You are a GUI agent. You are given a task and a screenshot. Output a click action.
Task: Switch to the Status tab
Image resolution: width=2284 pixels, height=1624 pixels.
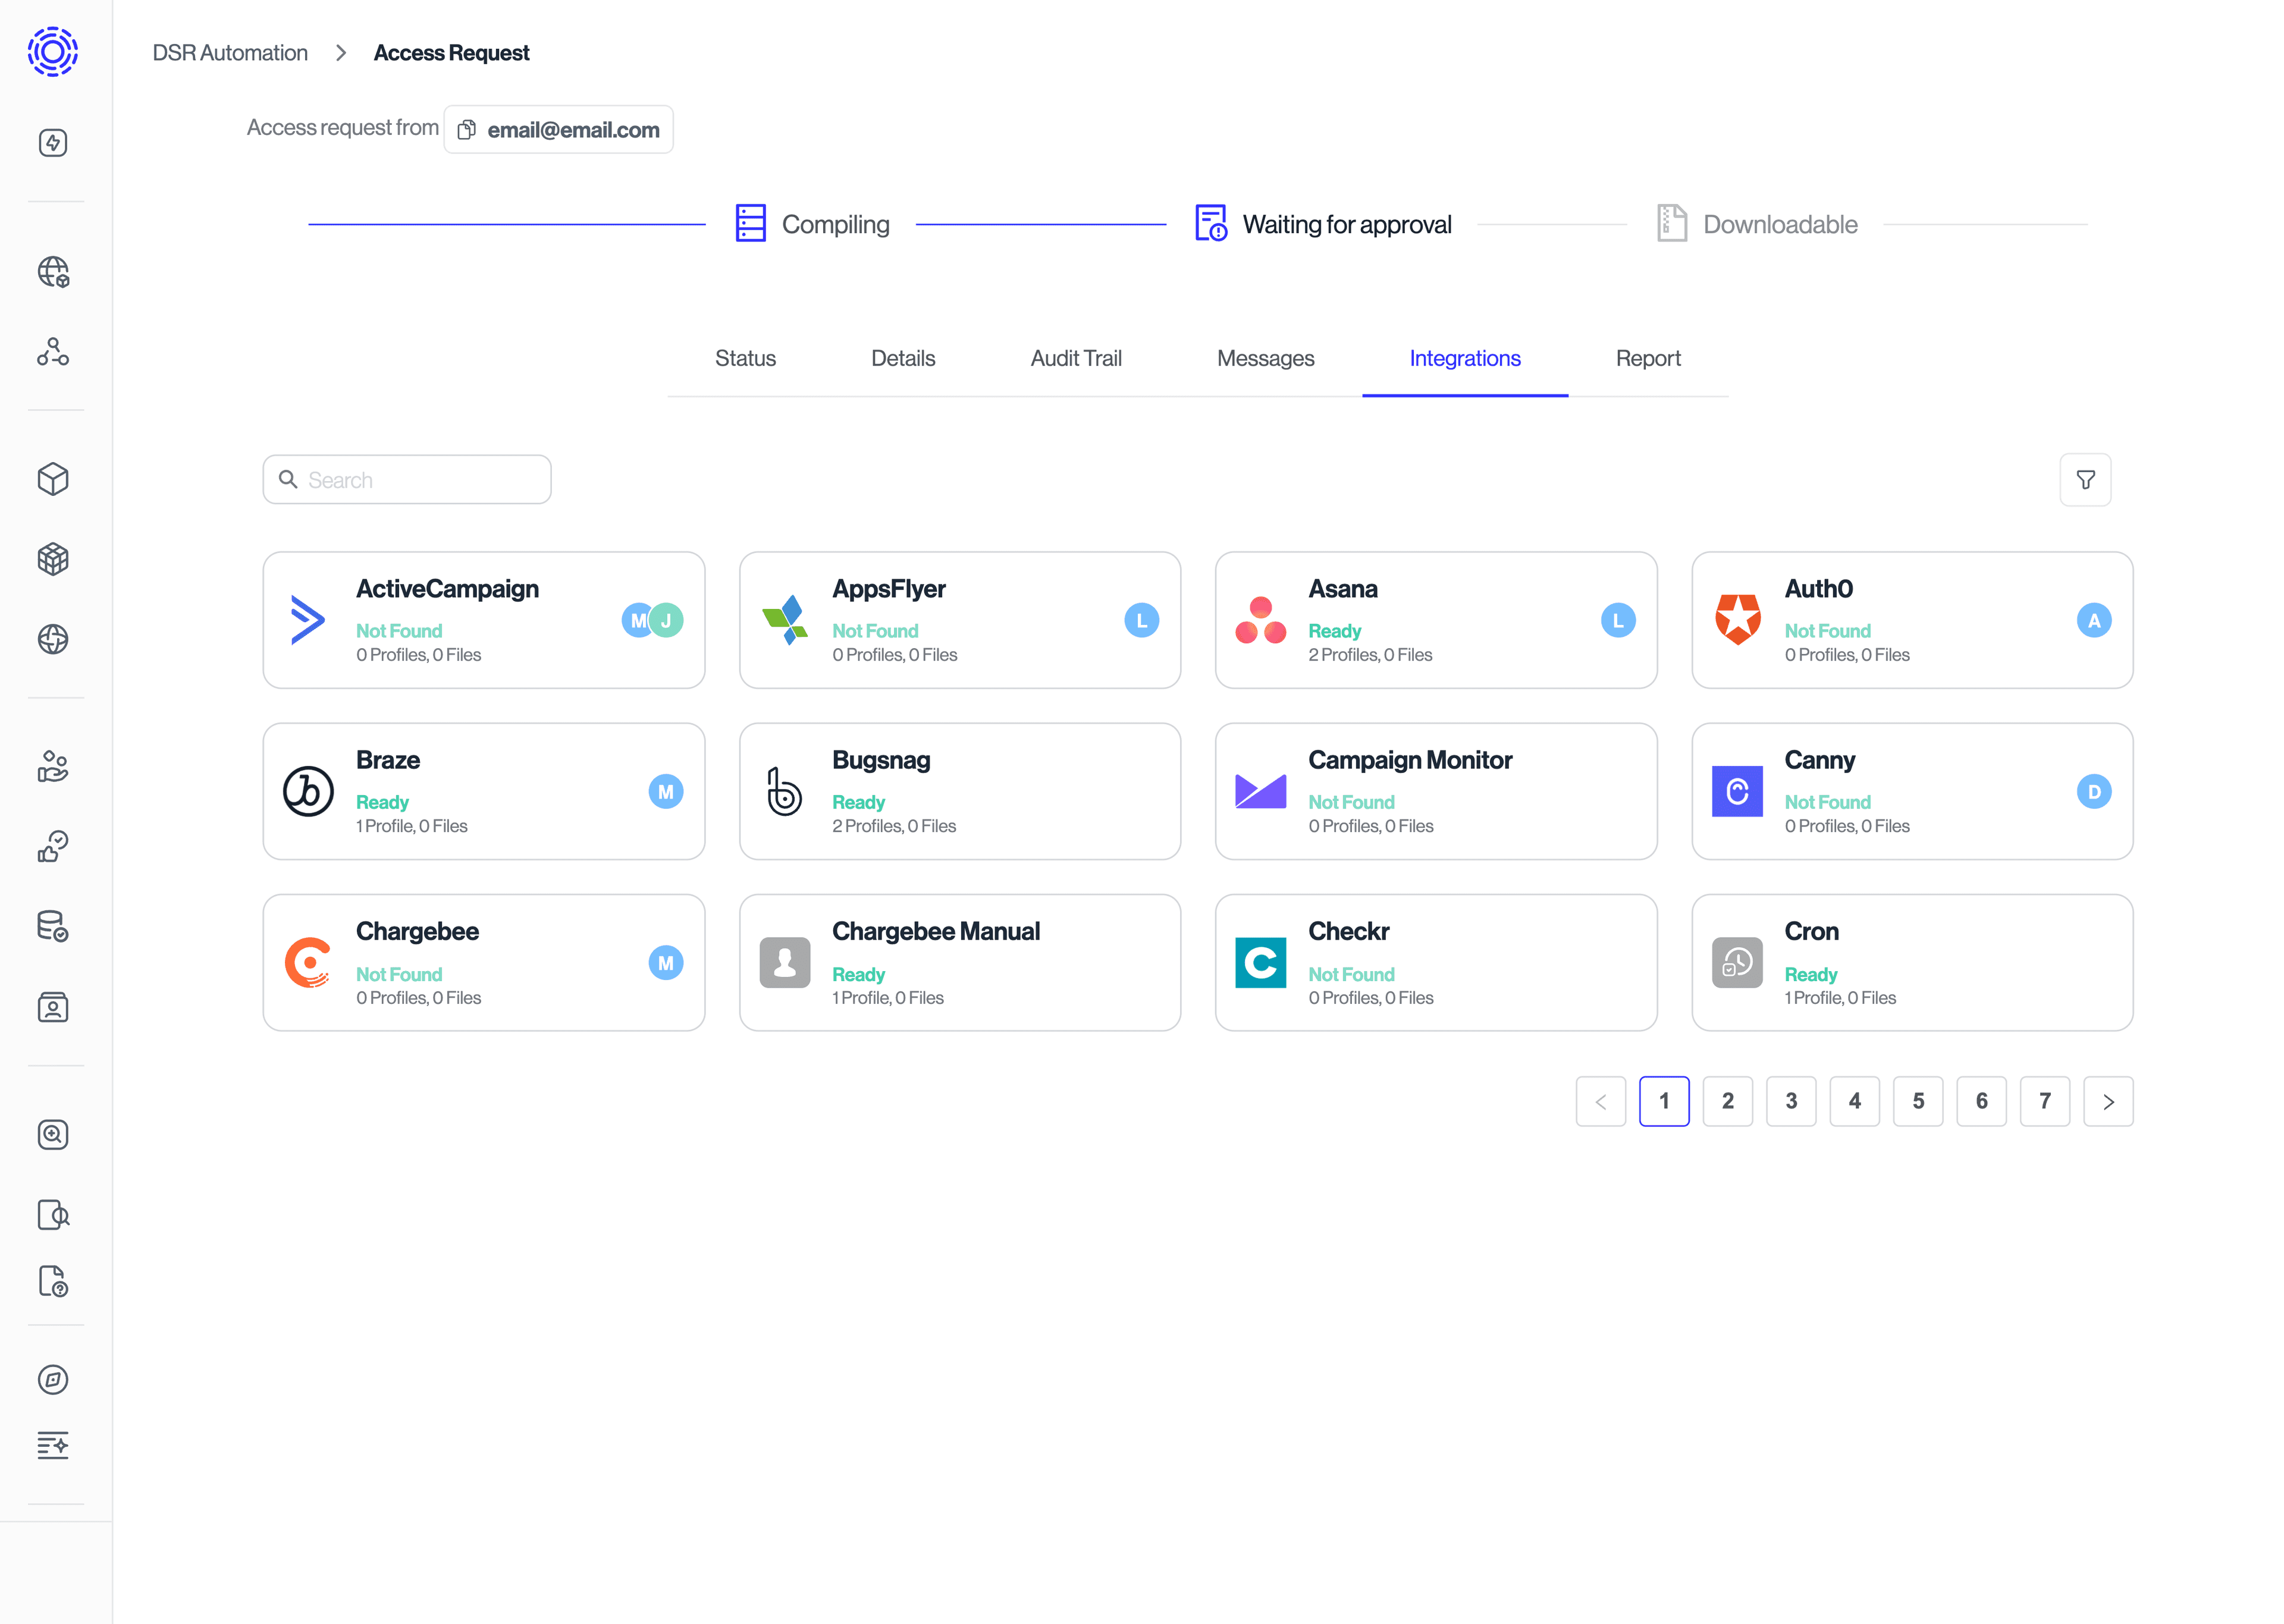[745, 358]
